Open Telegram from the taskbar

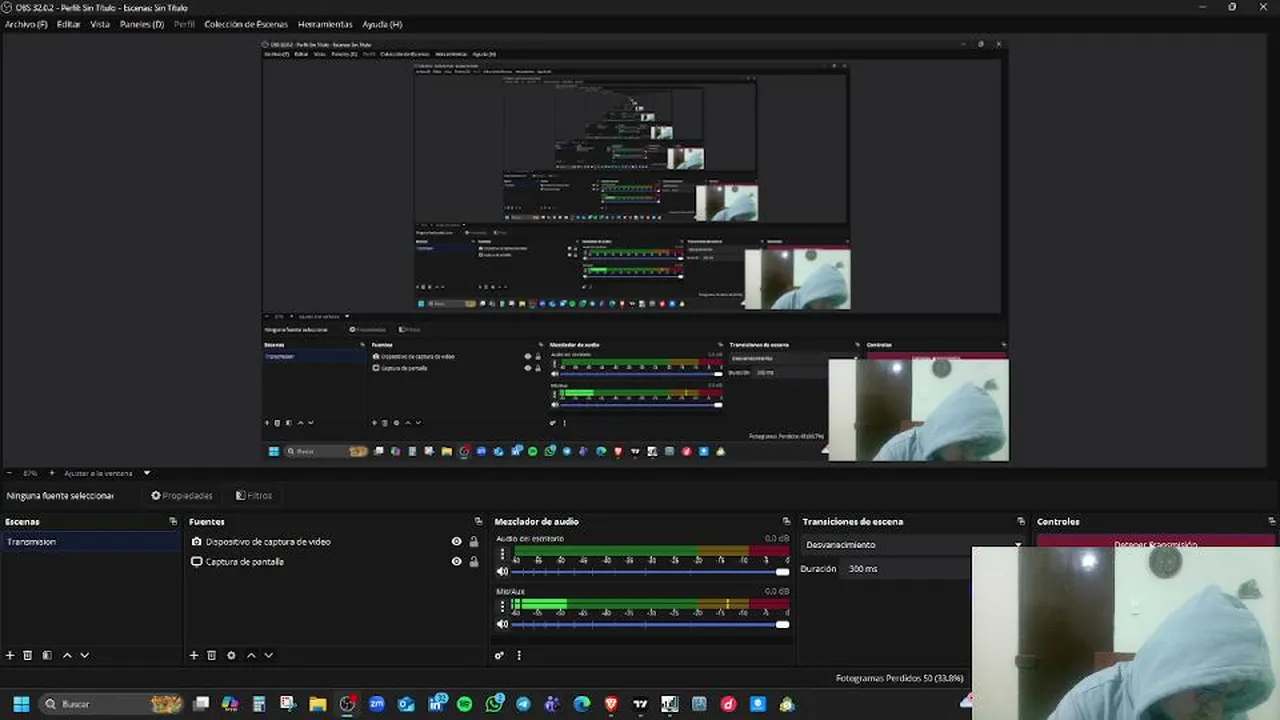(523, 704)
